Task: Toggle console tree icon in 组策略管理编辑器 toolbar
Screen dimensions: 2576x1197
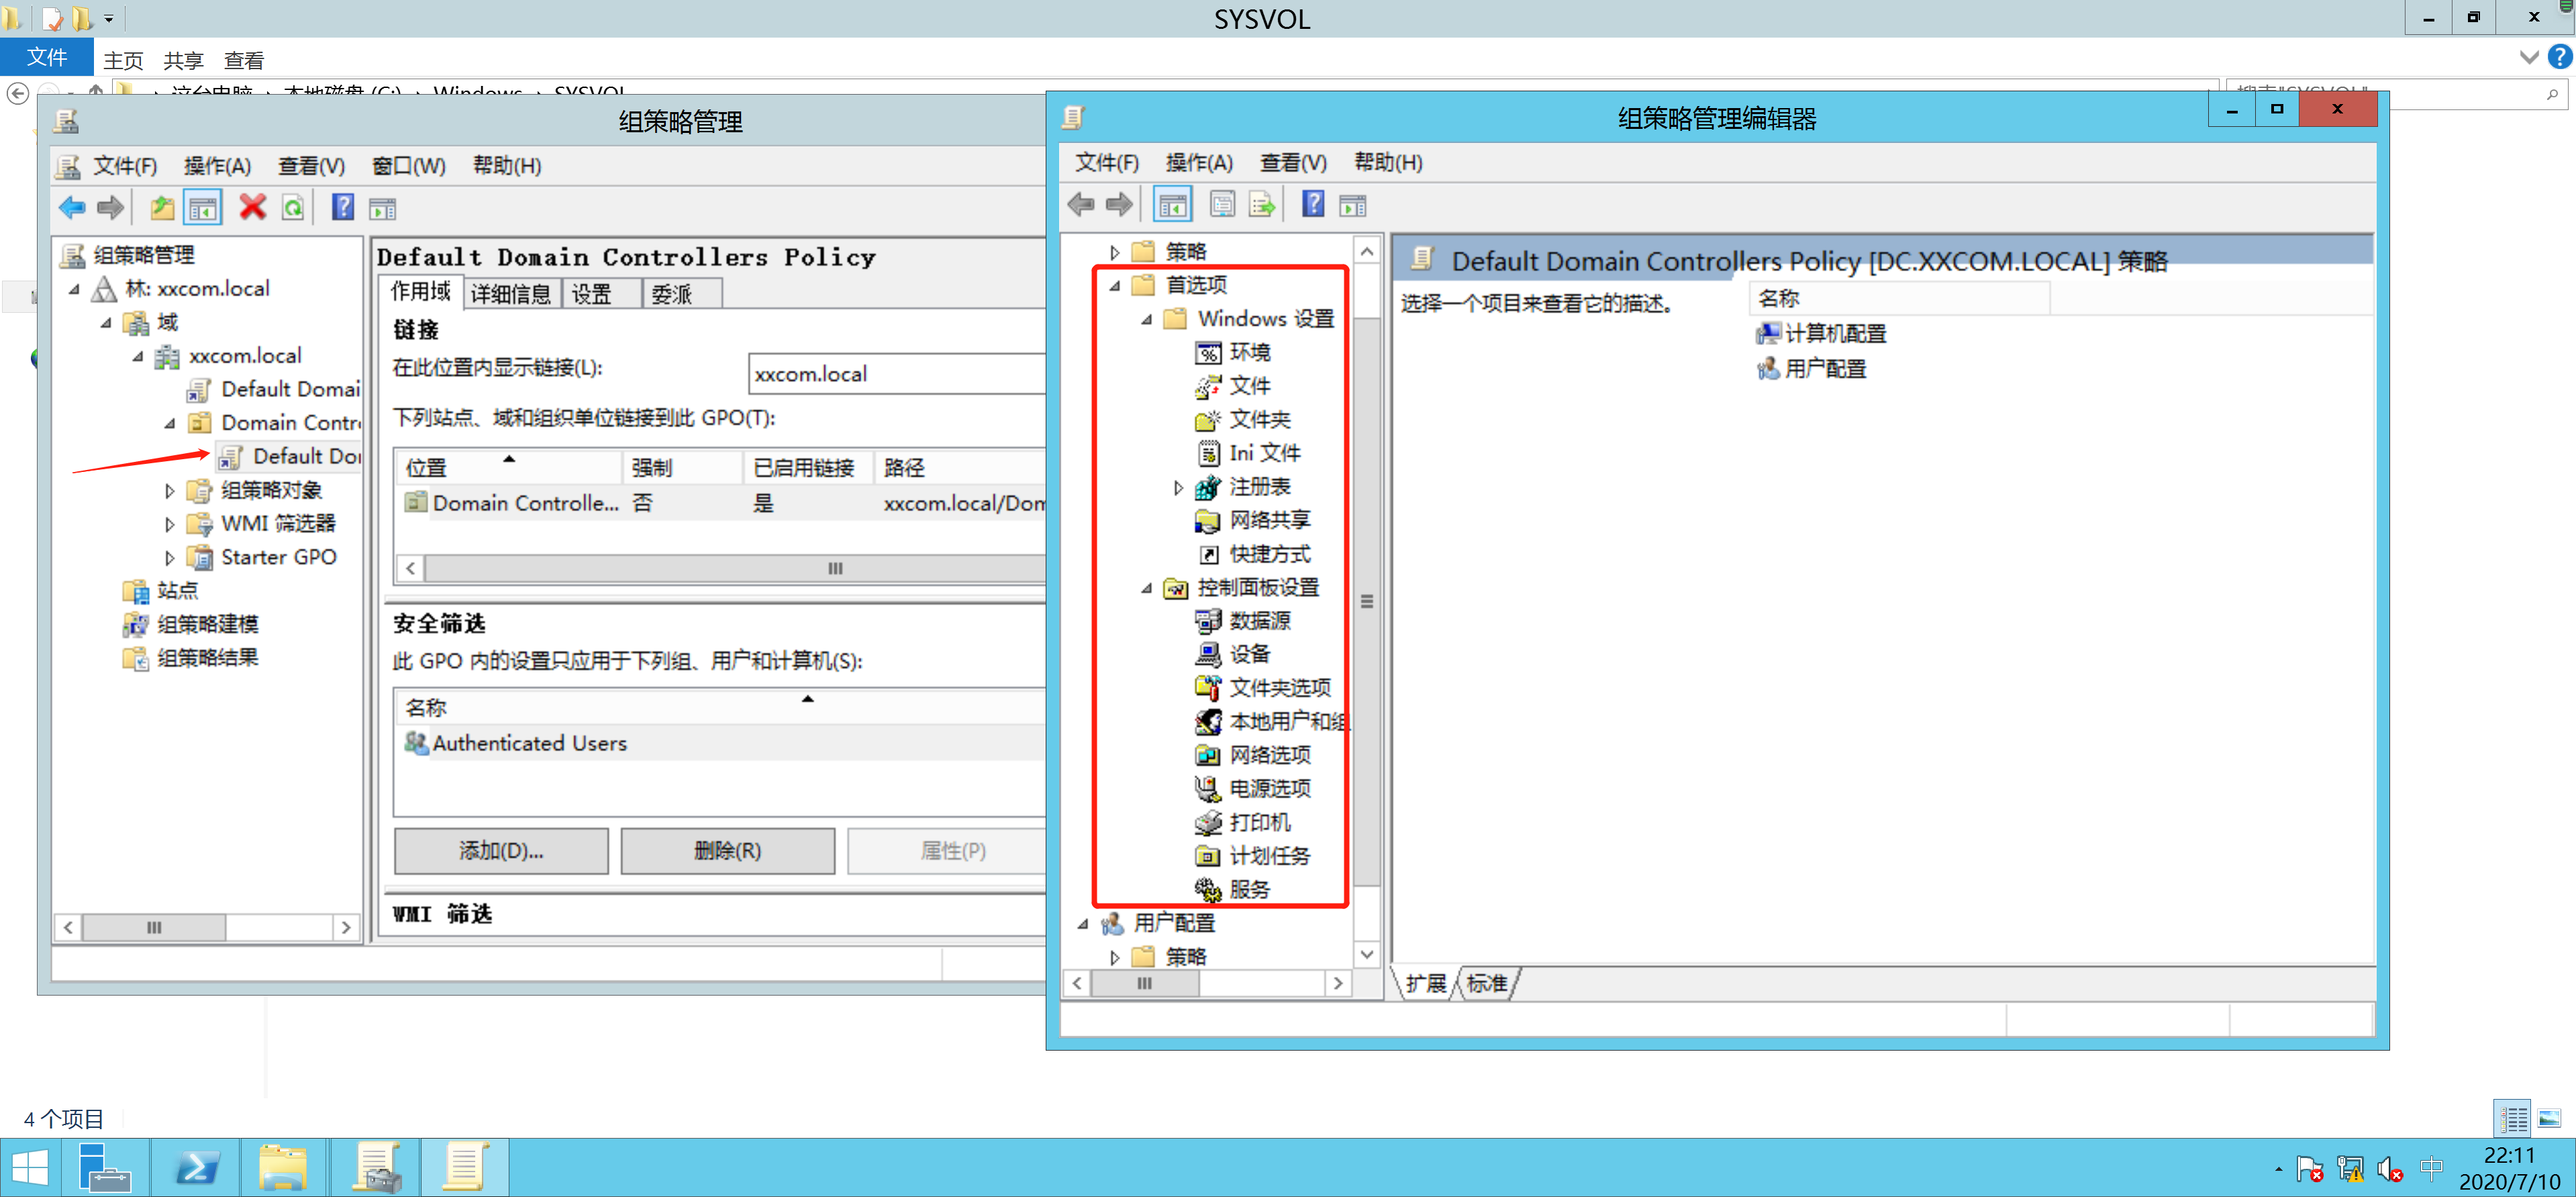Action: click(1172, 205)
